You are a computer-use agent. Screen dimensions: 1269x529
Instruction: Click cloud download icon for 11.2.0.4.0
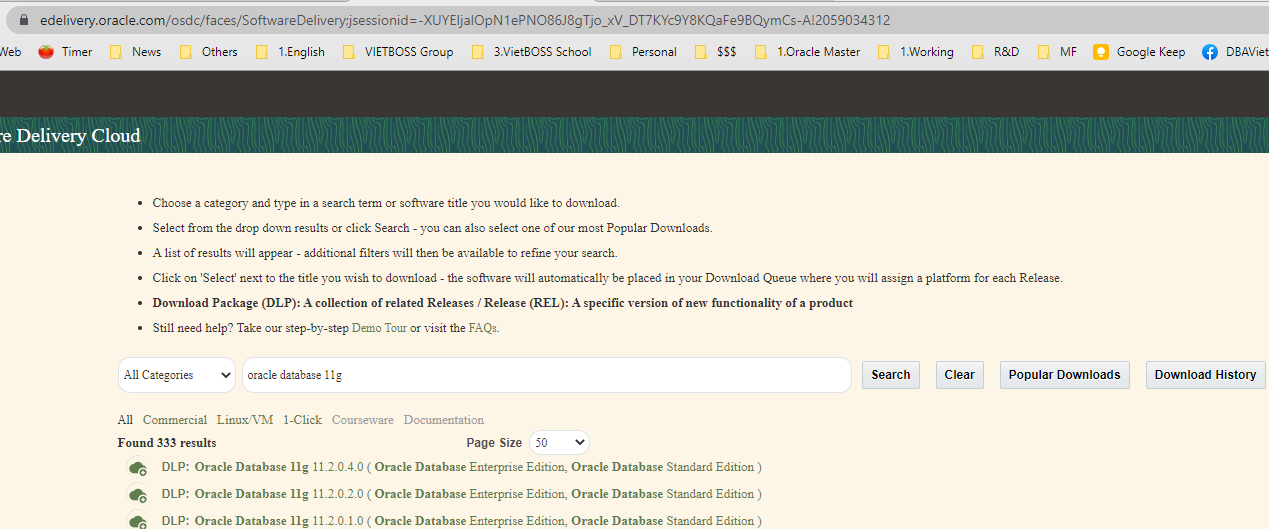138,467
